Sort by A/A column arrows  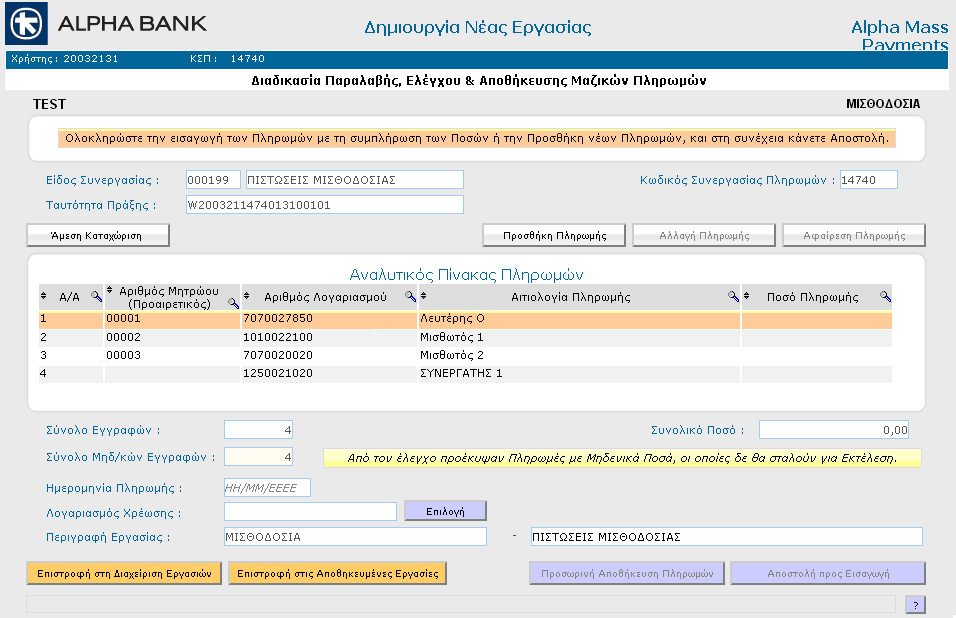click(x=43, y=296)
